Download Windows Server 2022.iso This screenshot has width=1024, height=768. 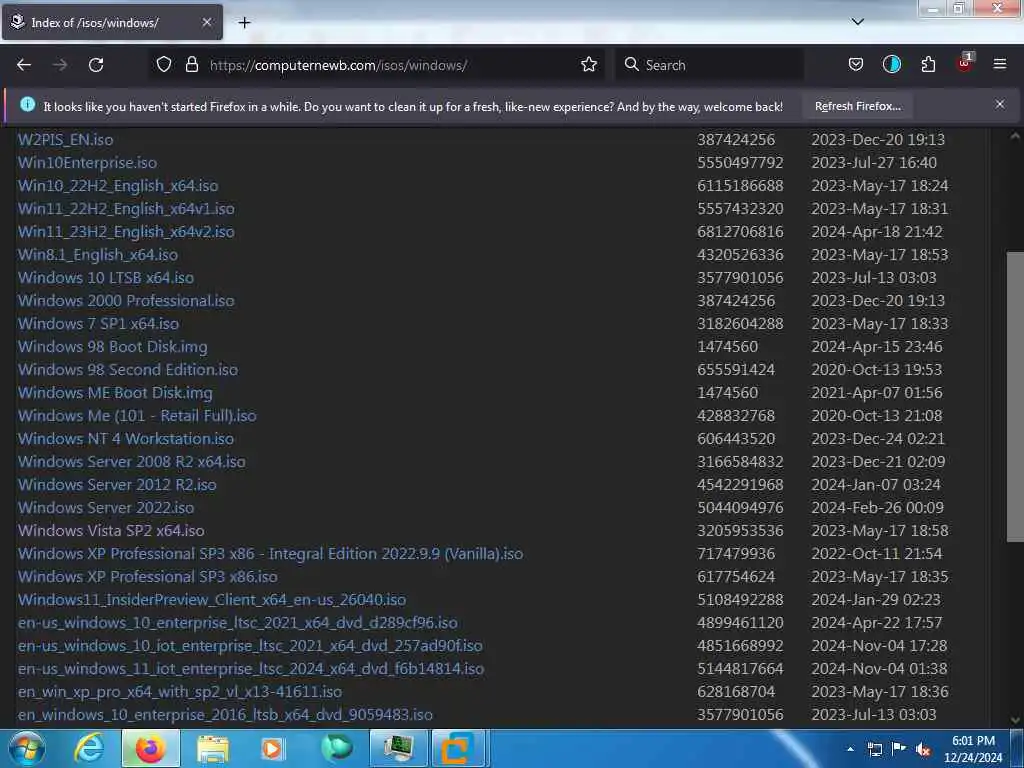click(106, 507)
